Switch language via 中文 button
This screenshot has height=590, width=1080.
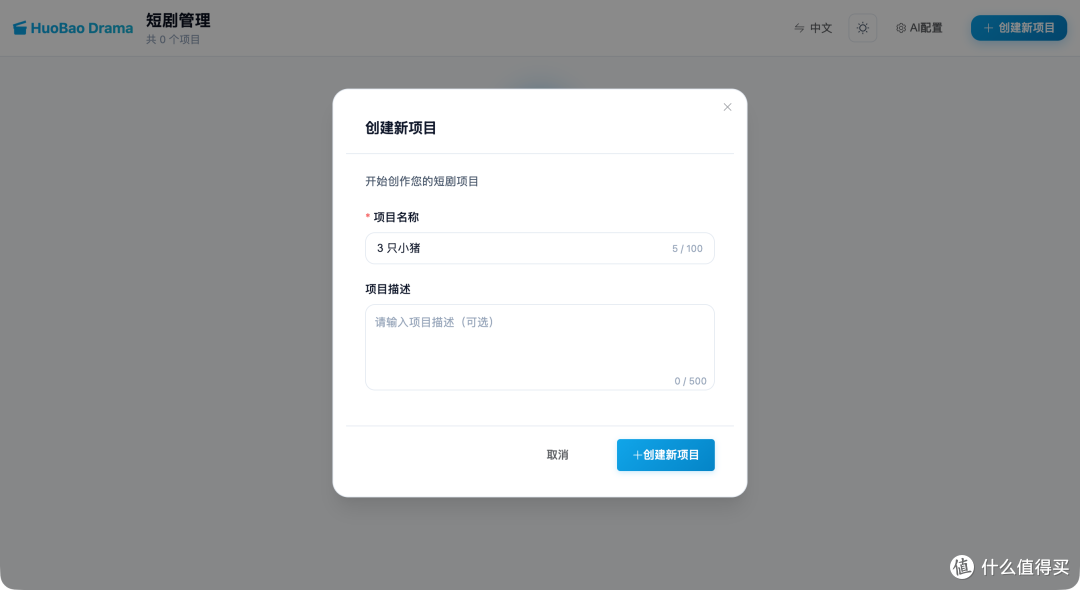coord(813,28)
